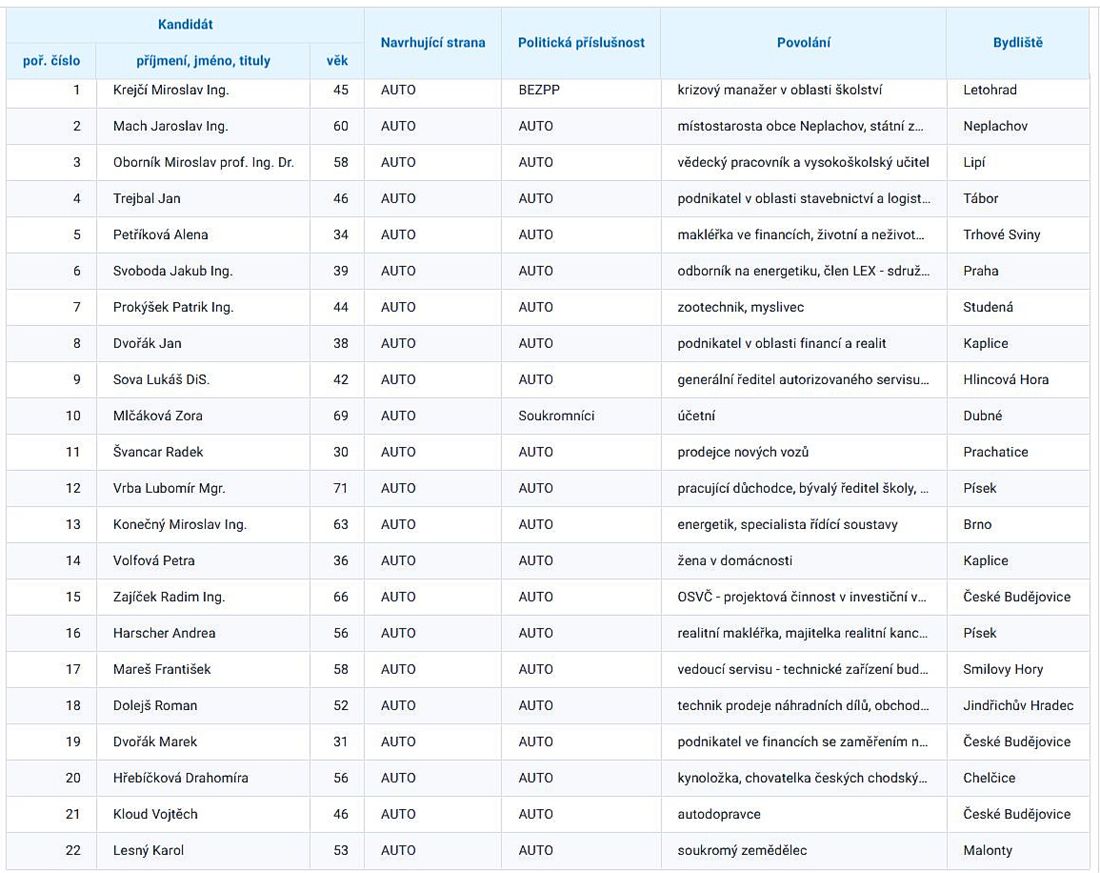Image resolution: width=1100 pixels, height=873 pixels.
Task: Click the 'Politická příslušnost' column header
Action: tap(580, 43)
